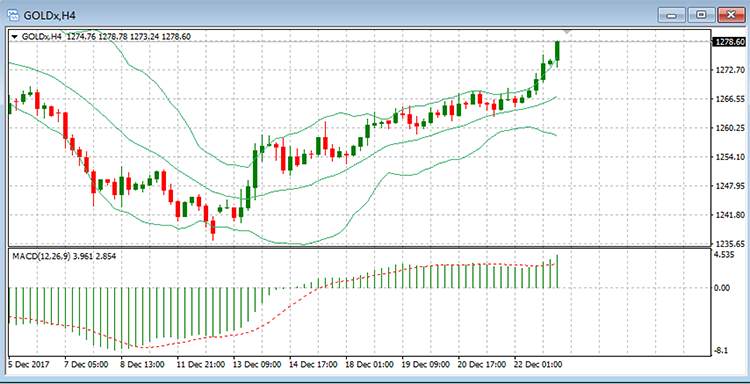Click the 11 Dec 21:00 time label
This screenshot has width=750, height=384.
(200, 364)
